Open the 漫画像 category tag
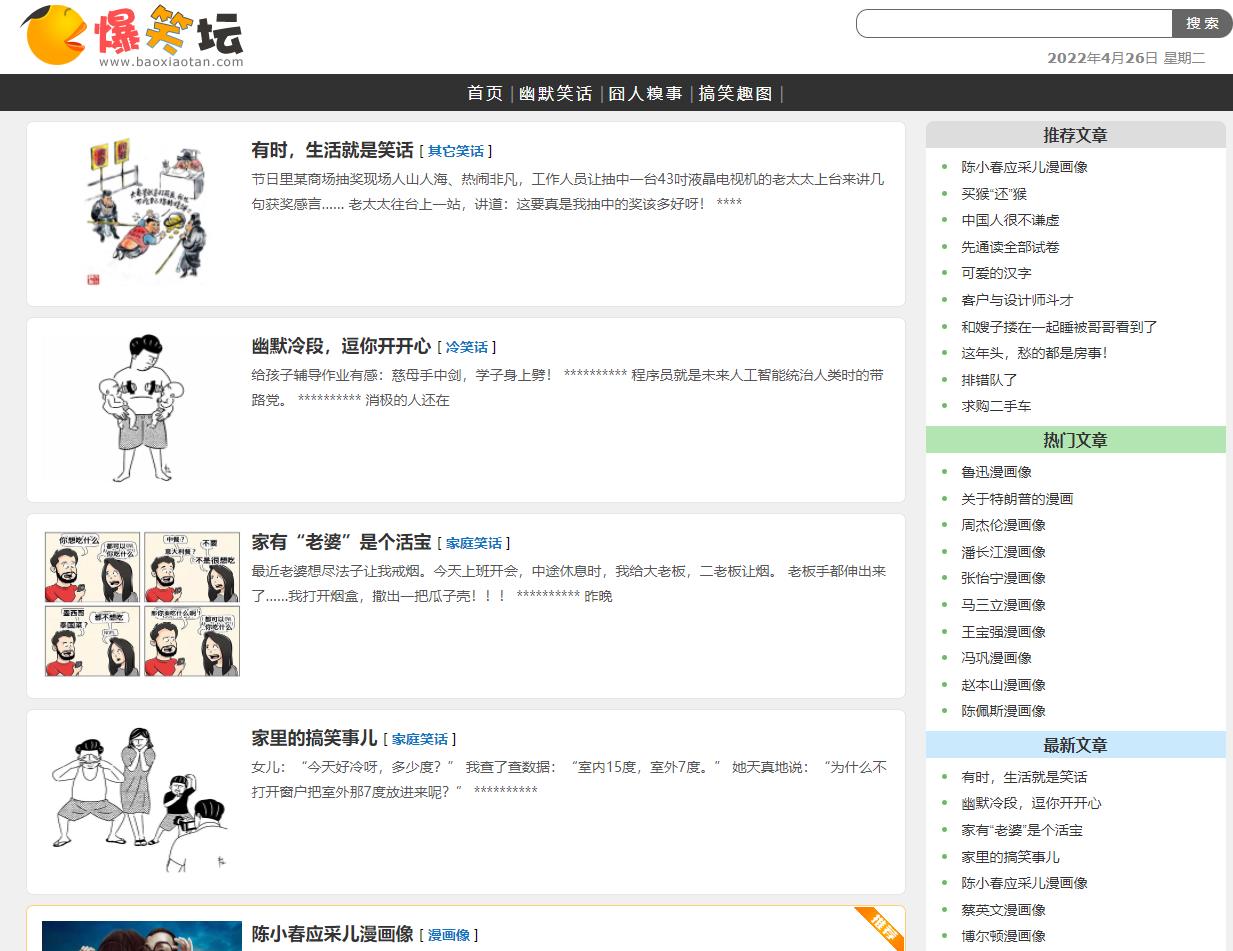Viewport: 1233px width, 951px height. coord(449,935)
